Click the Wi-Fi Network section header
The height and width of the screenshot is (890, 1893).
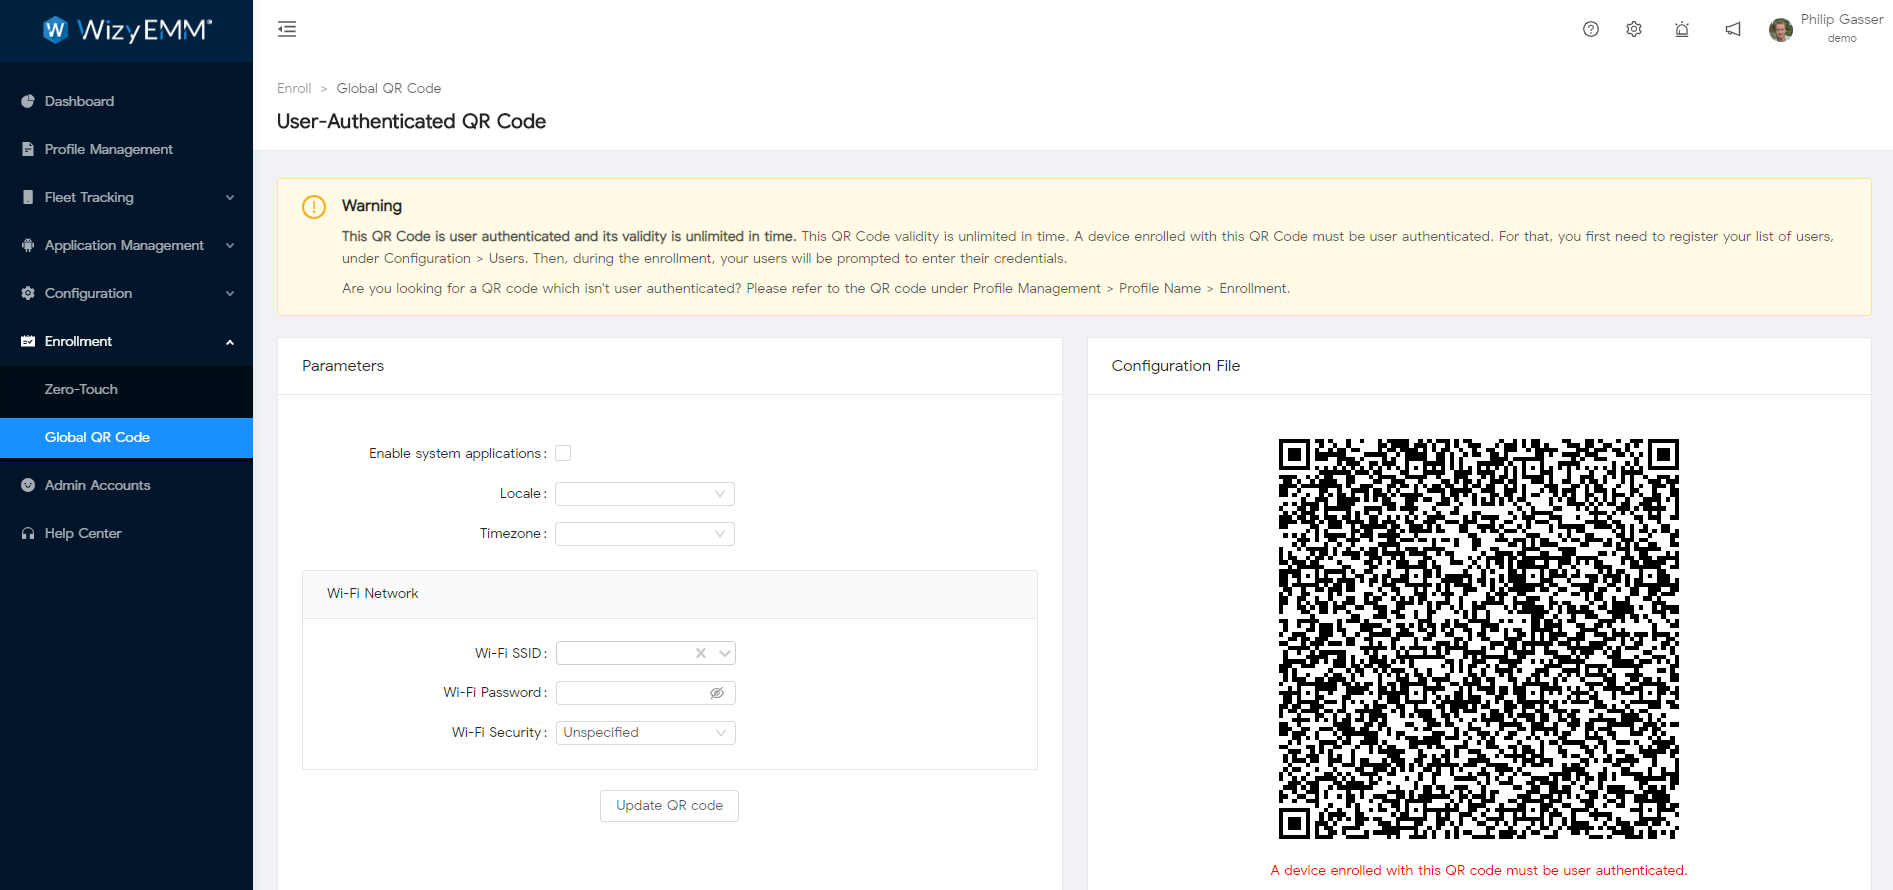pyautogui.click(x=670, y=594)
